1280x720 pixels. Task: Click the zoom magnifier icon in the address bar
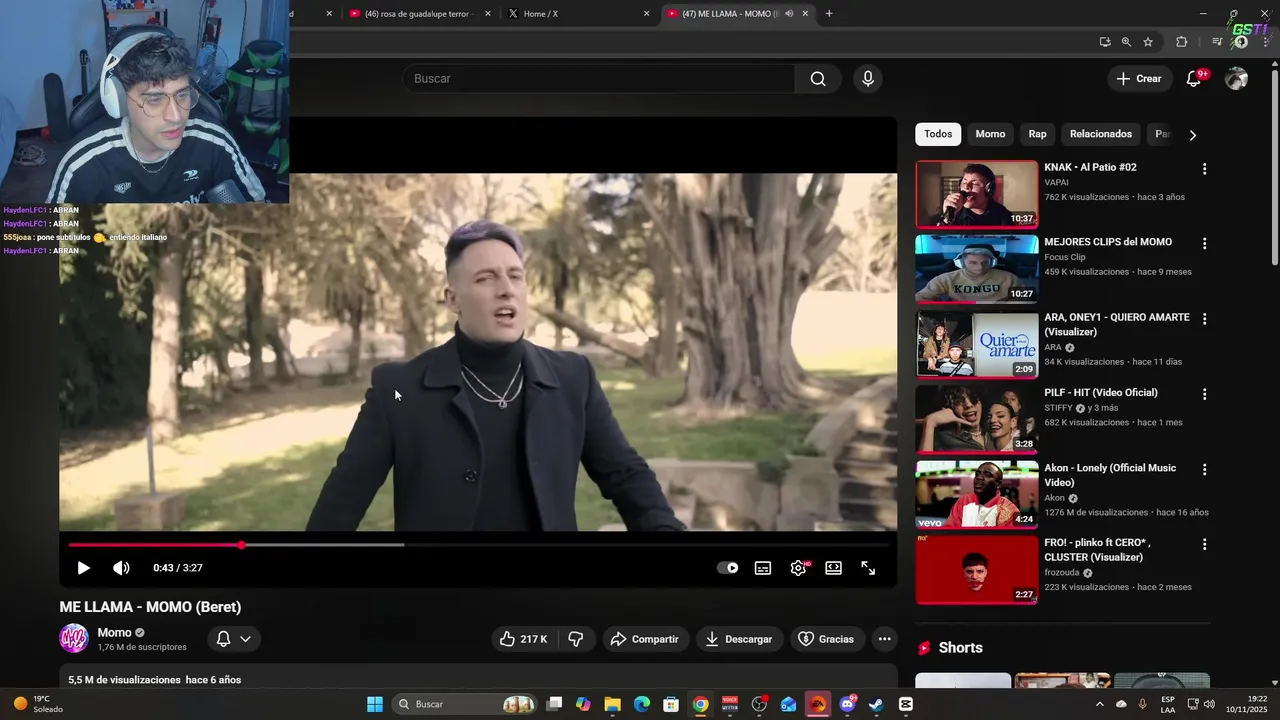(1126, 42)
